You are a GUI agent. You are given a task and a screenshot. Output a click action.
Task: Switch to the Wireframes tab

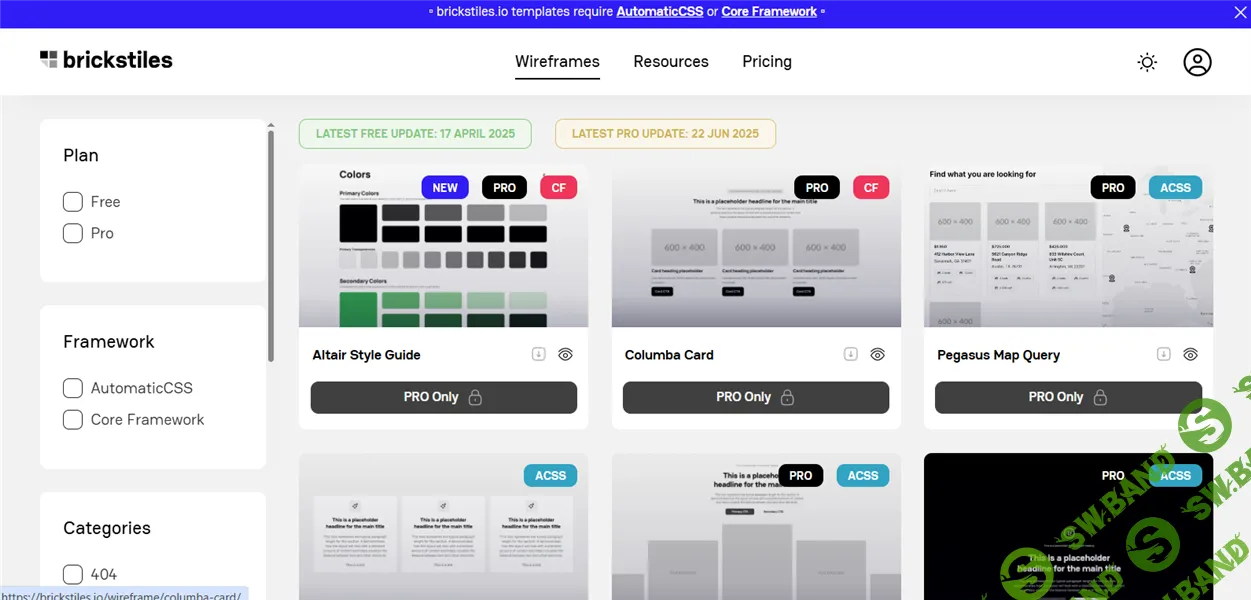point(557,61)
